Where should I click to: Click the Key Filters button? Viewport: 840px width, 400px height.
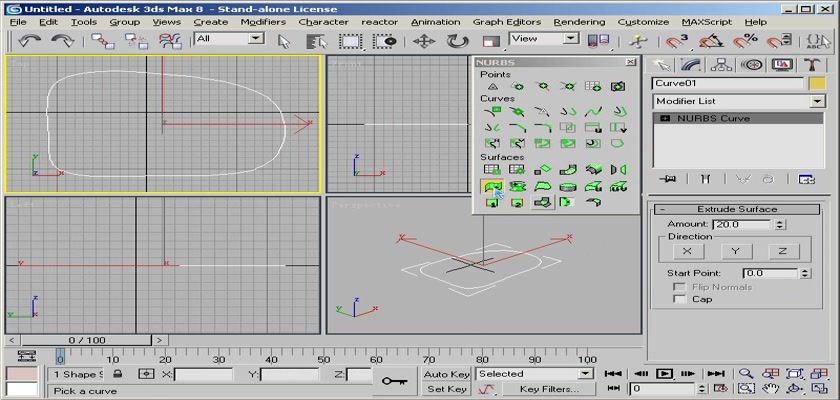[549, 389]
